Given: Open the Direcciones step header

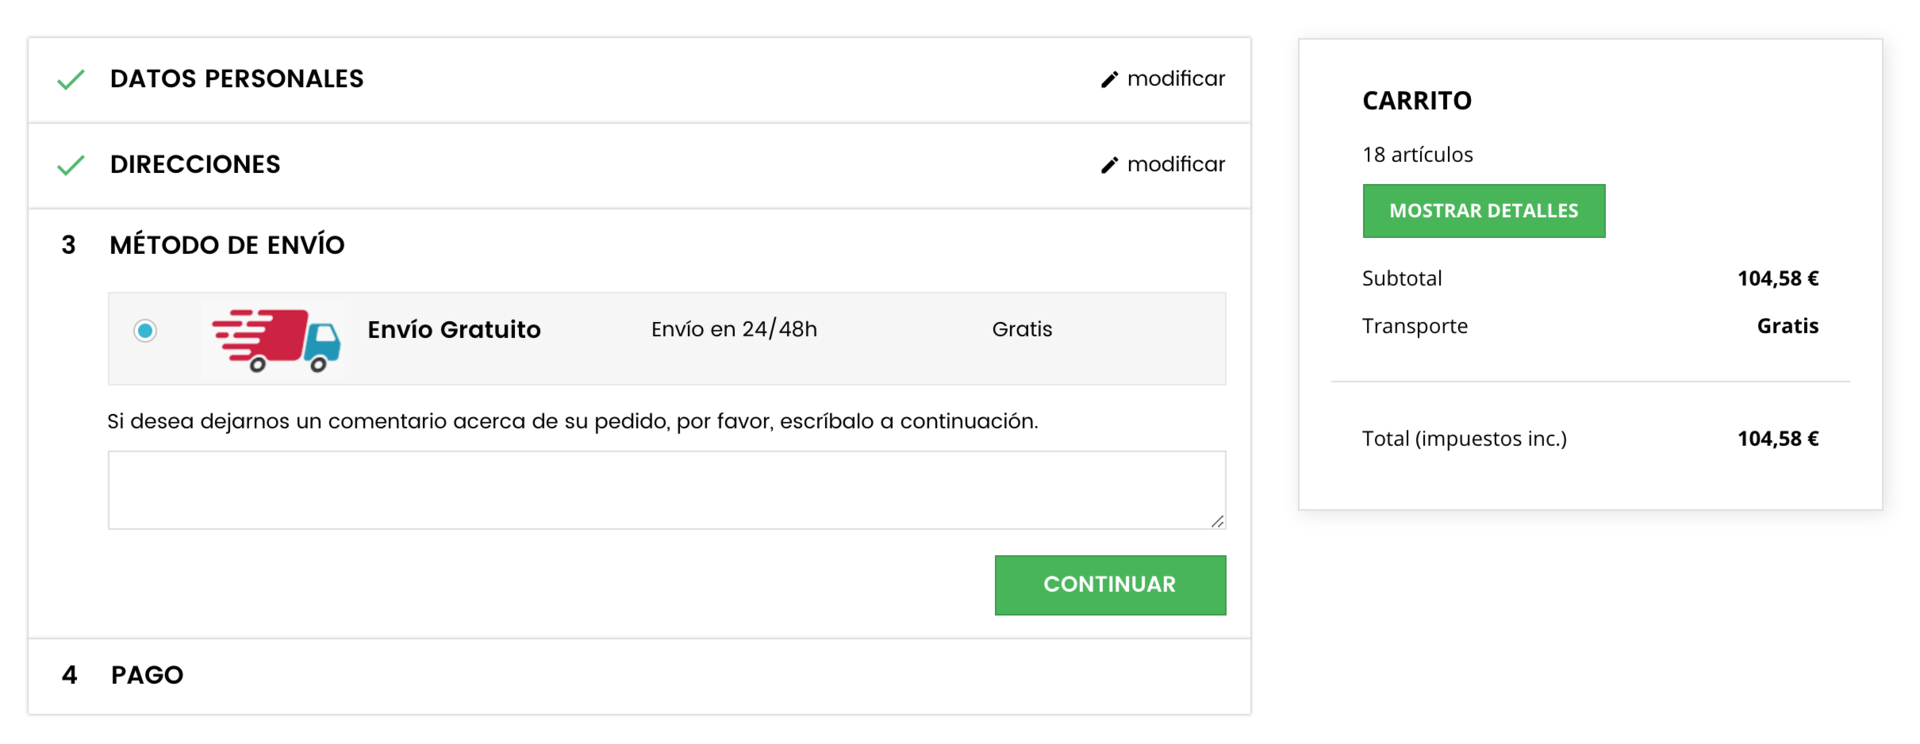Looking at the screenshot, I should (639, 166).
